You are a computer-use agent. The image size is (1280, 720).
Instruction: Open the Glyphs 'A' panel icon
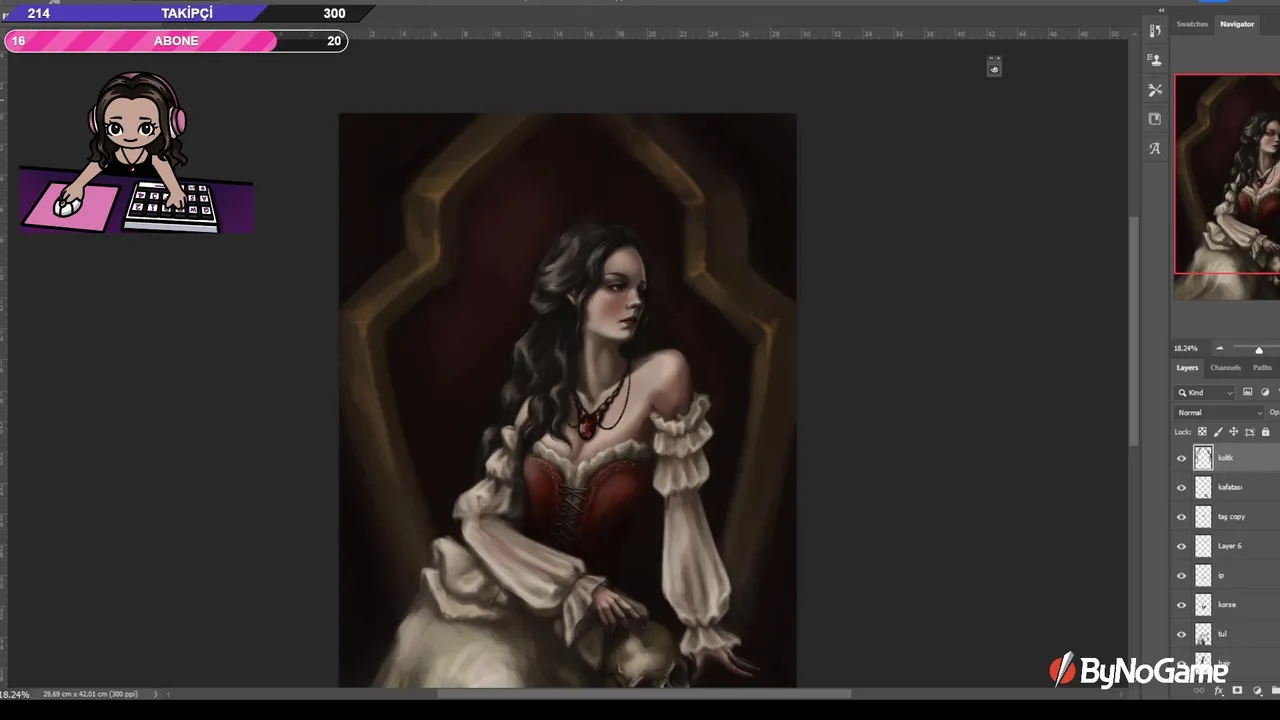(x=1155, y=148)
